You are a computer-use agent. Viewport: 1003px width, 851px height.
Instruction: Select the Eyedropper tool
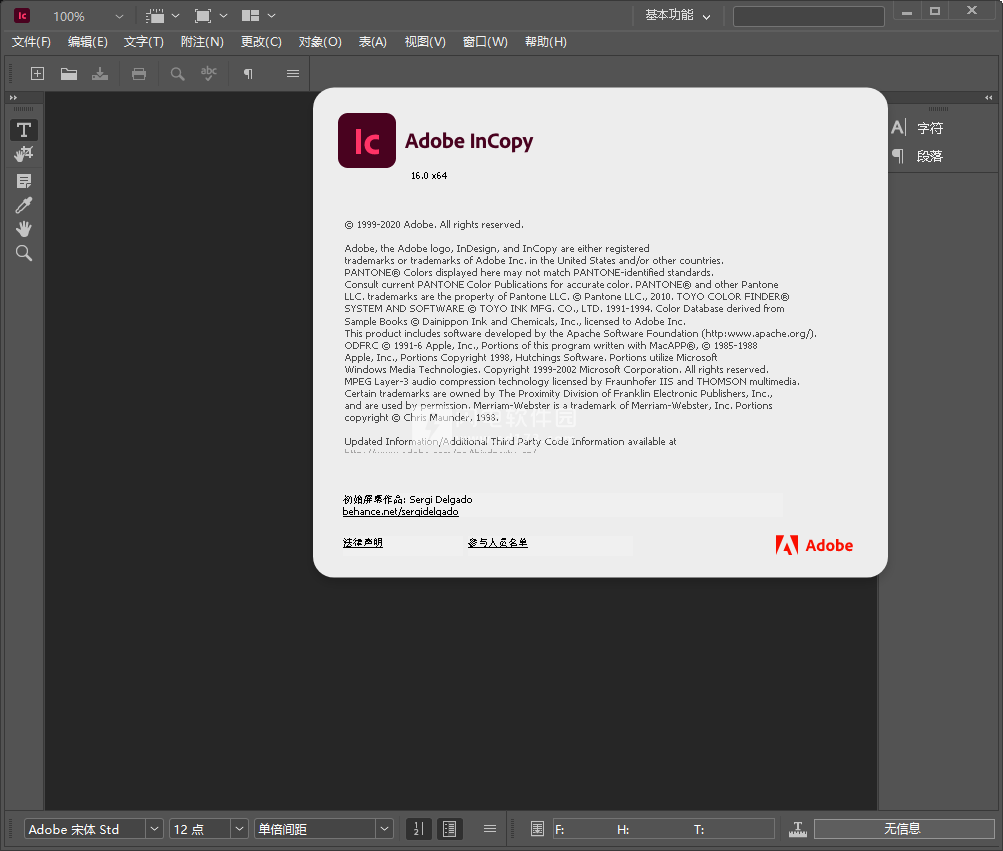24,205
